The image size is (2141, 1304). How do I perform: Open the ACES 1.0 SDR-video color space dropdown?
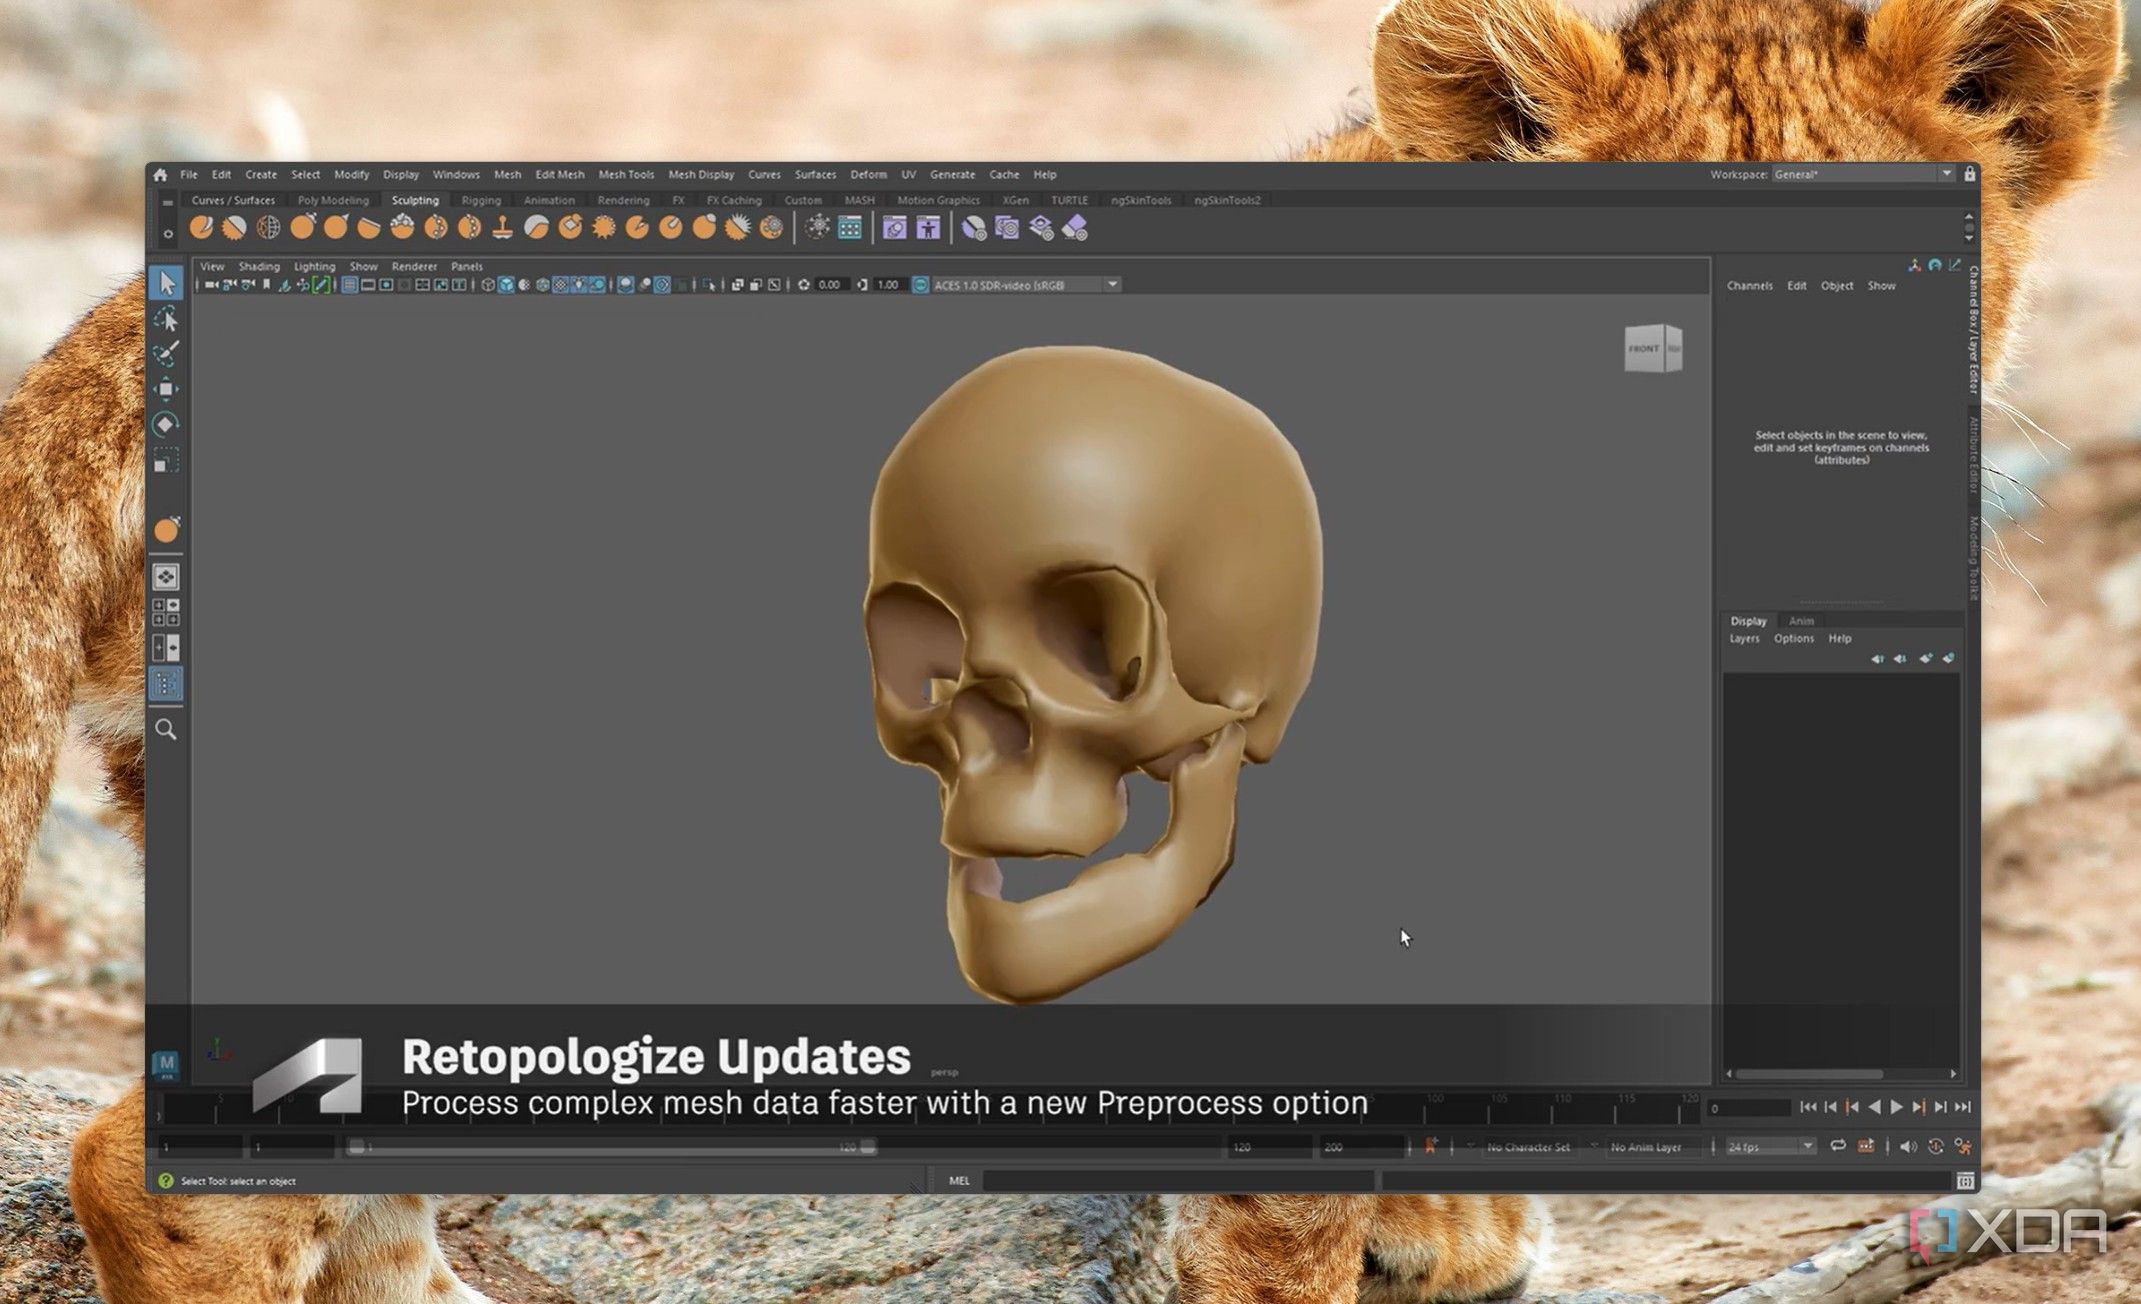pos(1112,285)
